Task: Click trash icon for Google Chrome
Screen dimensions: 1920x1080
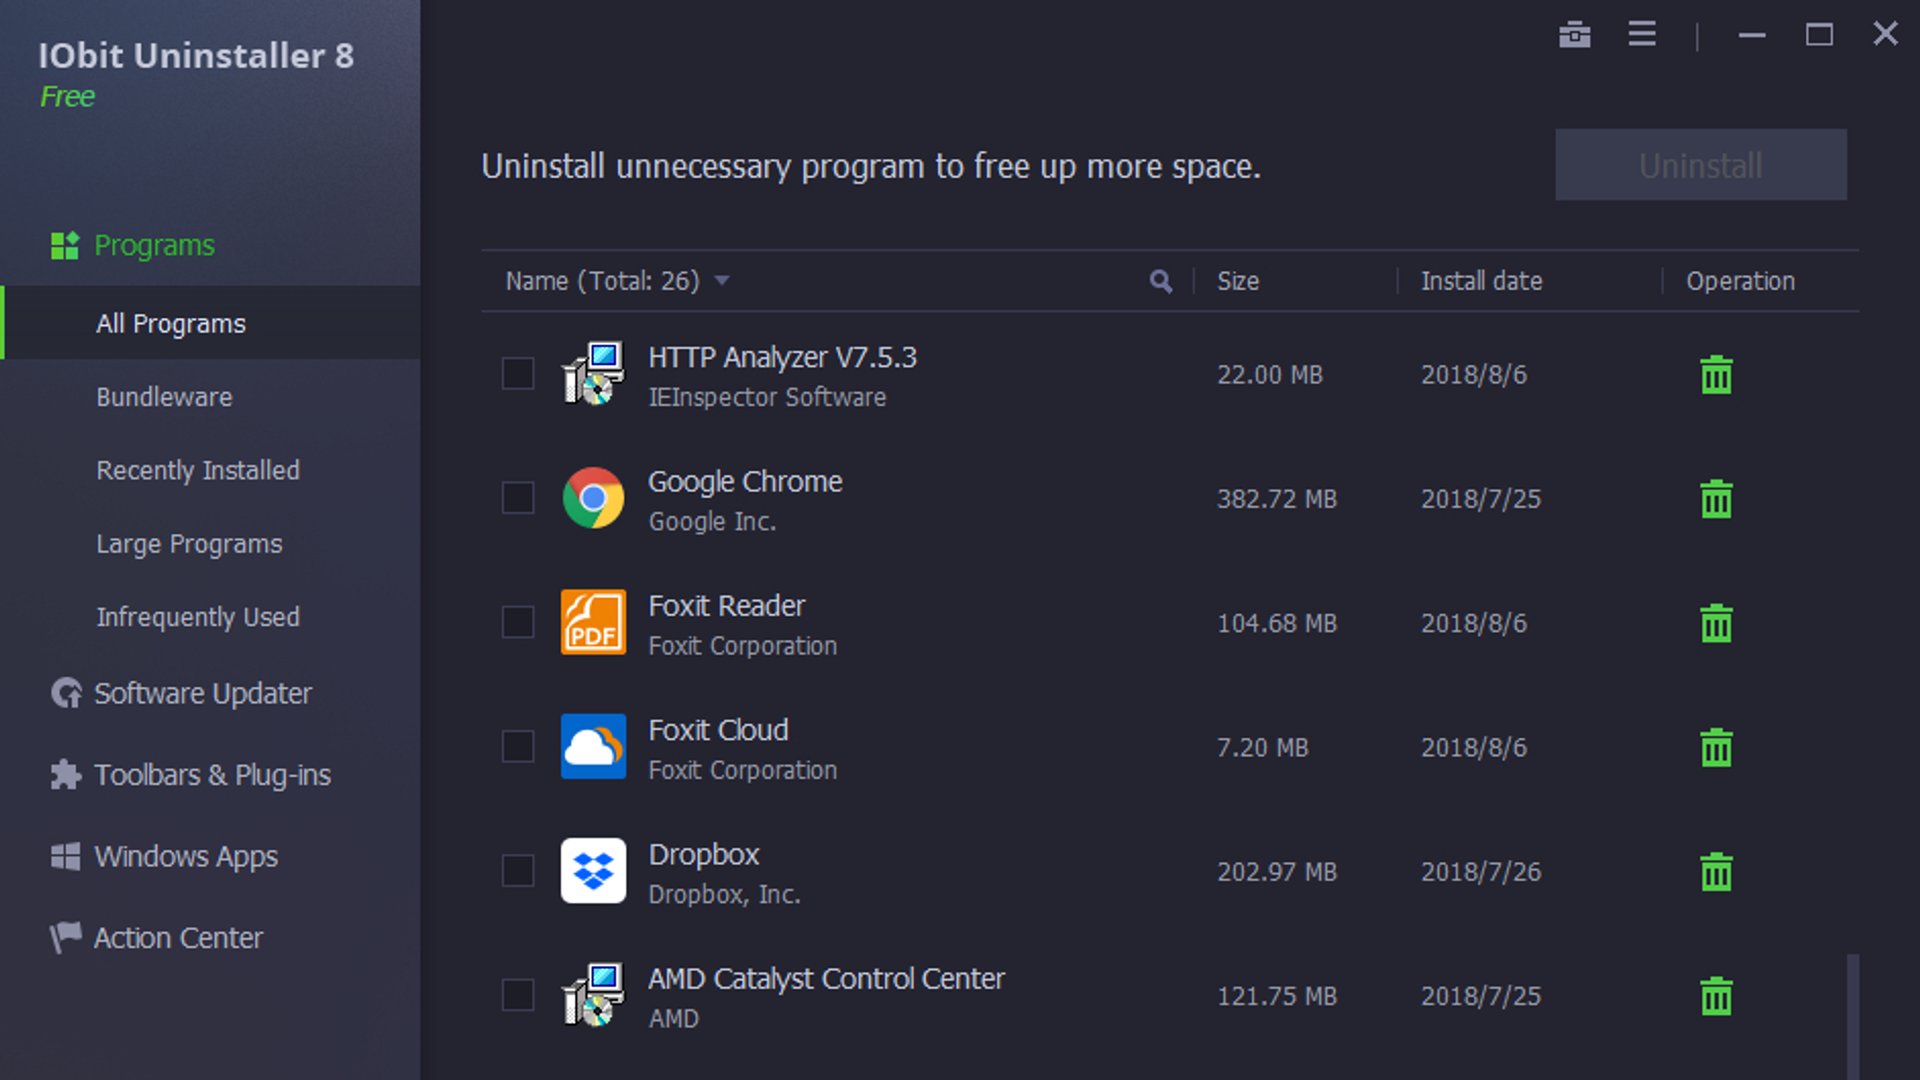Action: tap(1716, 499)
